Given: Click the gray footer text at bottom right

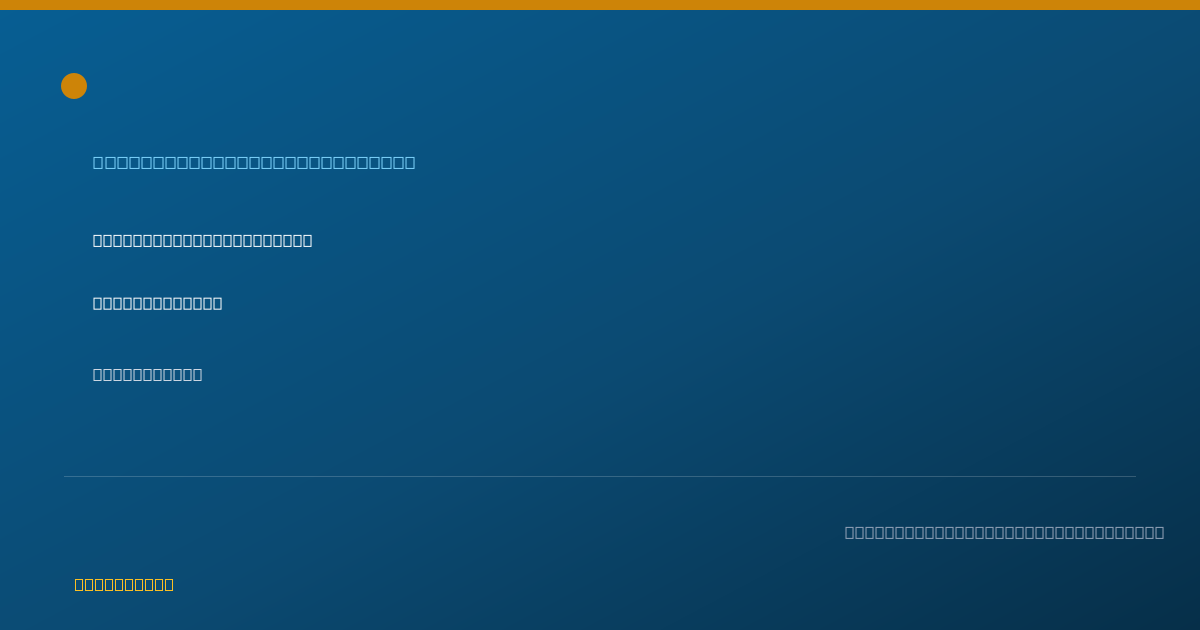Looking at the screenshot, I should 1004,532.
